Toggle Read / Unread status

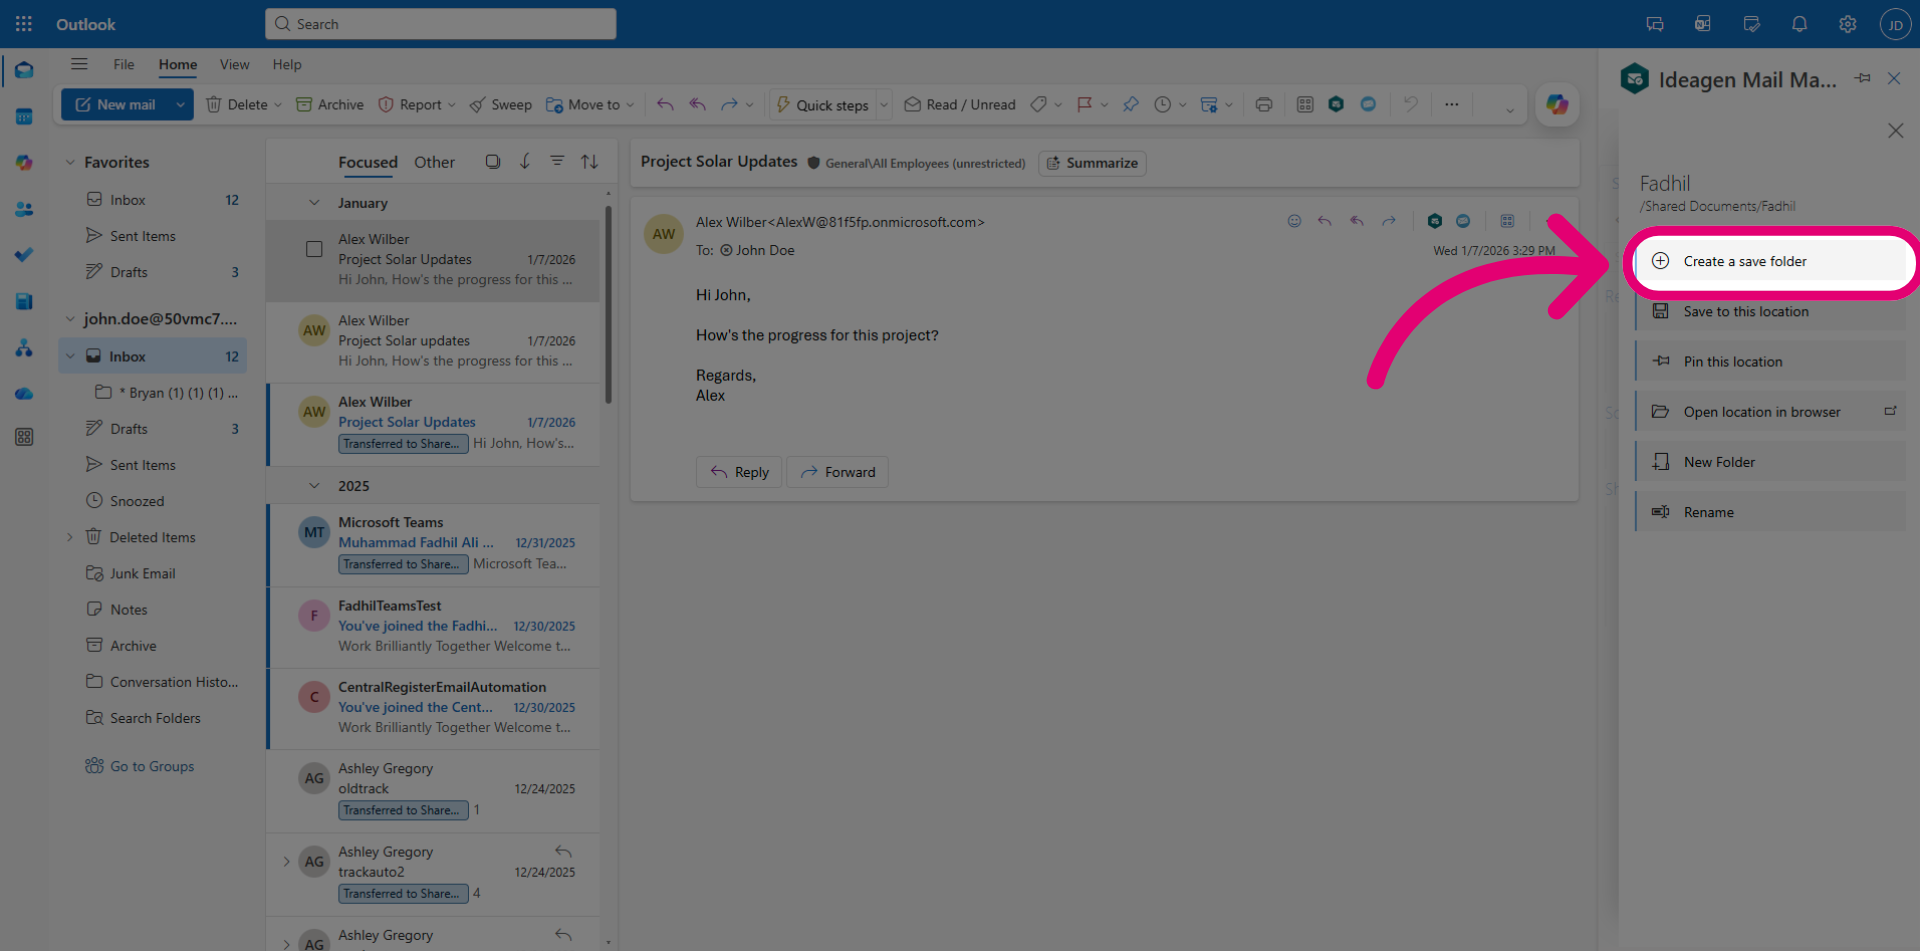960,104
